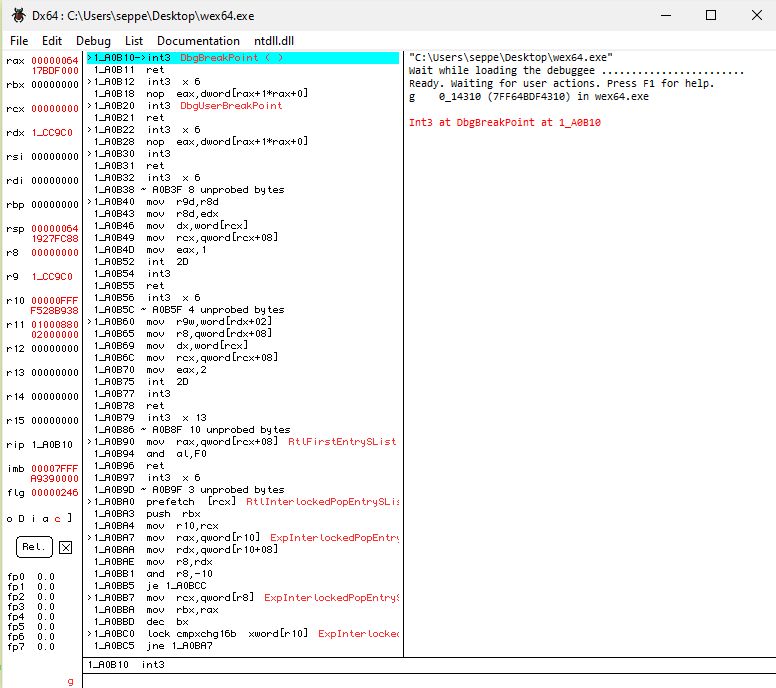Screen dimensions: 776x688
Task: Select the 1_A0BBD dec bx row
Action: point(243,622)
